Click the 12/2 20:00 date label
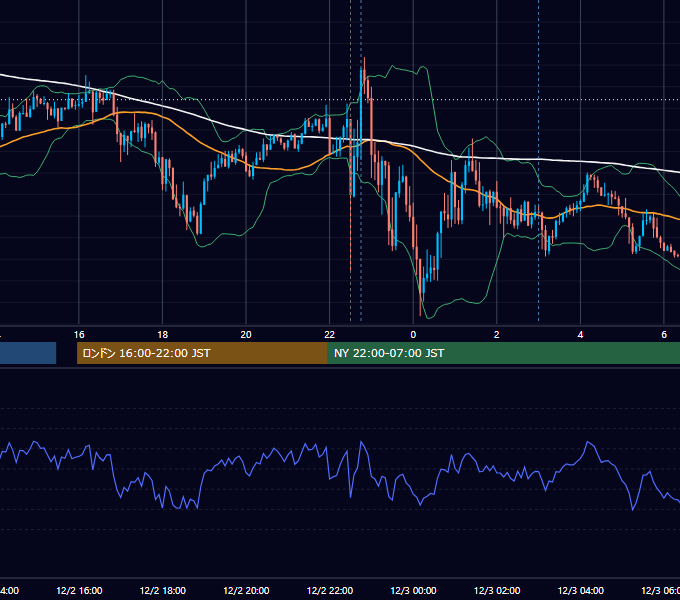 [x=246, y=591]
